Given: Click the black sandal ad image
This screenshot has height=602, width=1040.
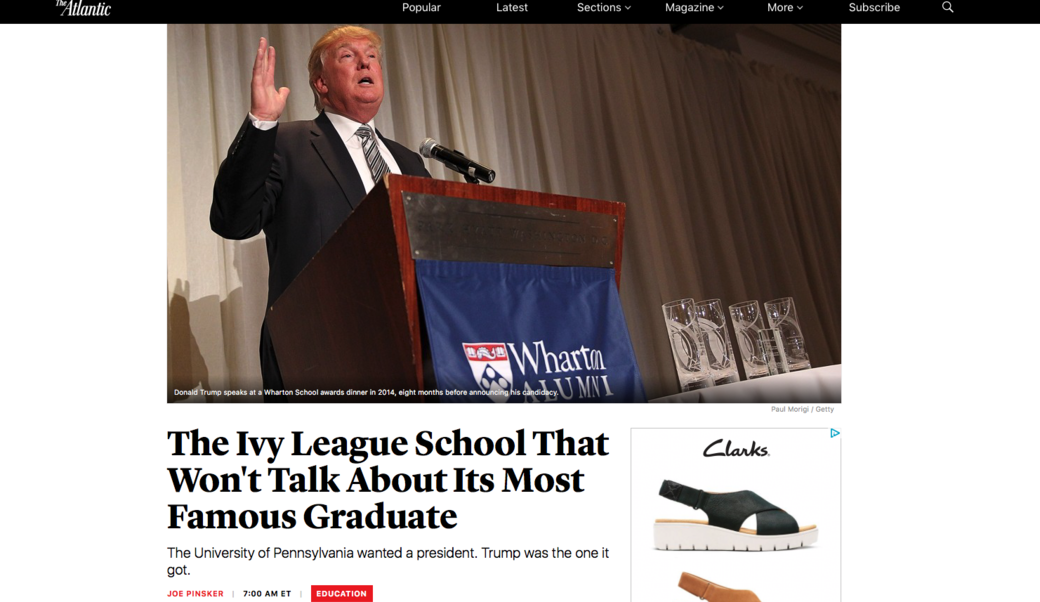Looking at the screenshot, I should pos(736,516).
